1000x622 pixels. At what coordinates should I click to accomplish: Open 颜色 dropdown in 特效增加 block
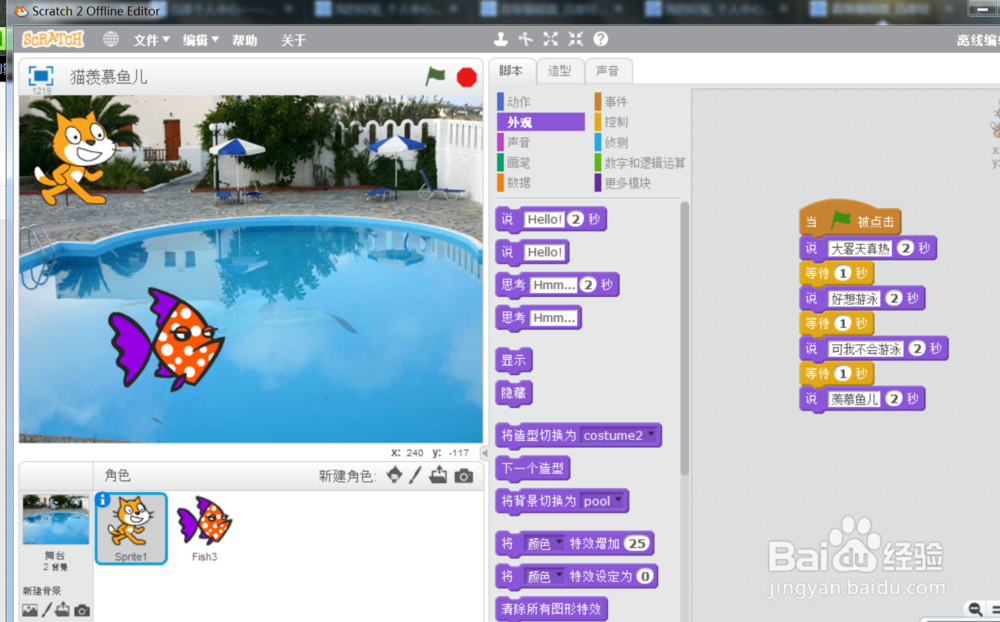[x=545, y=544]
